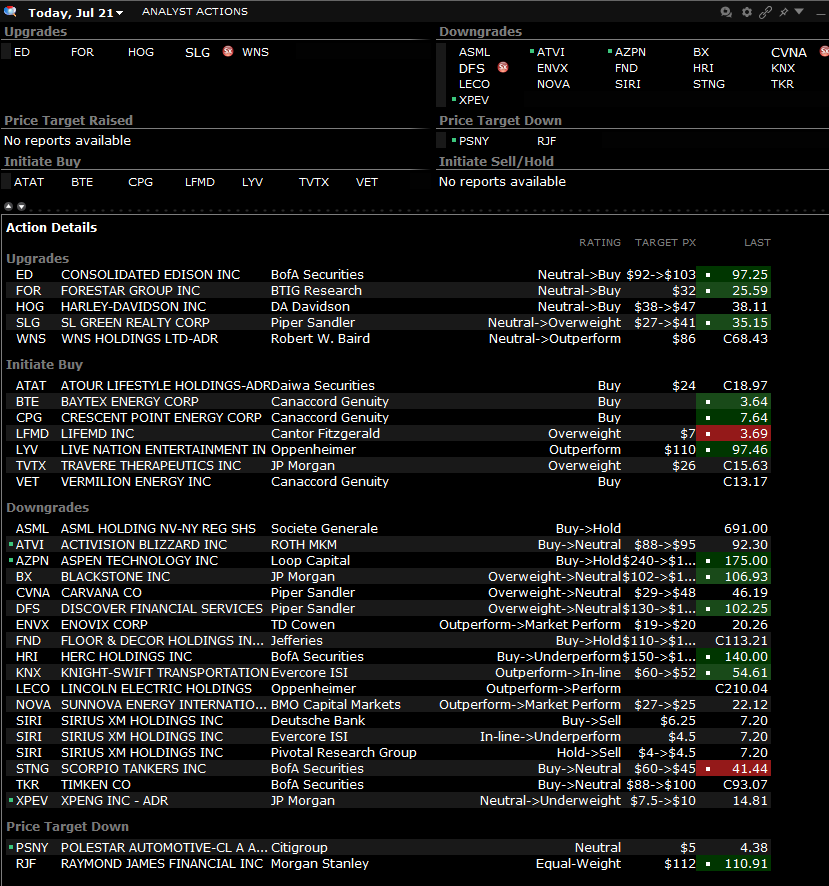Click the small down navigation arrow below sections
The width and height of the screenshot is (829, 886).
click(21, 206)
